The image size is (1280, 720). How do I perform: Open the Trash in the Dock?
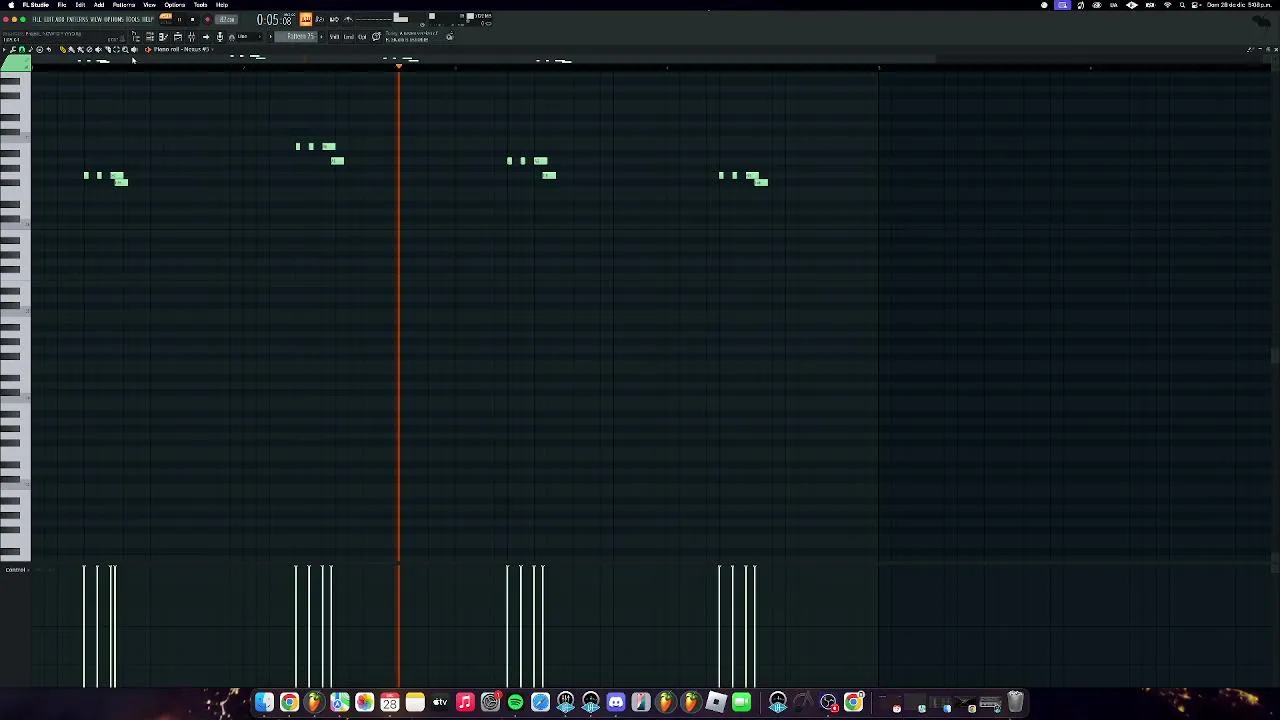pos(1015,703)
